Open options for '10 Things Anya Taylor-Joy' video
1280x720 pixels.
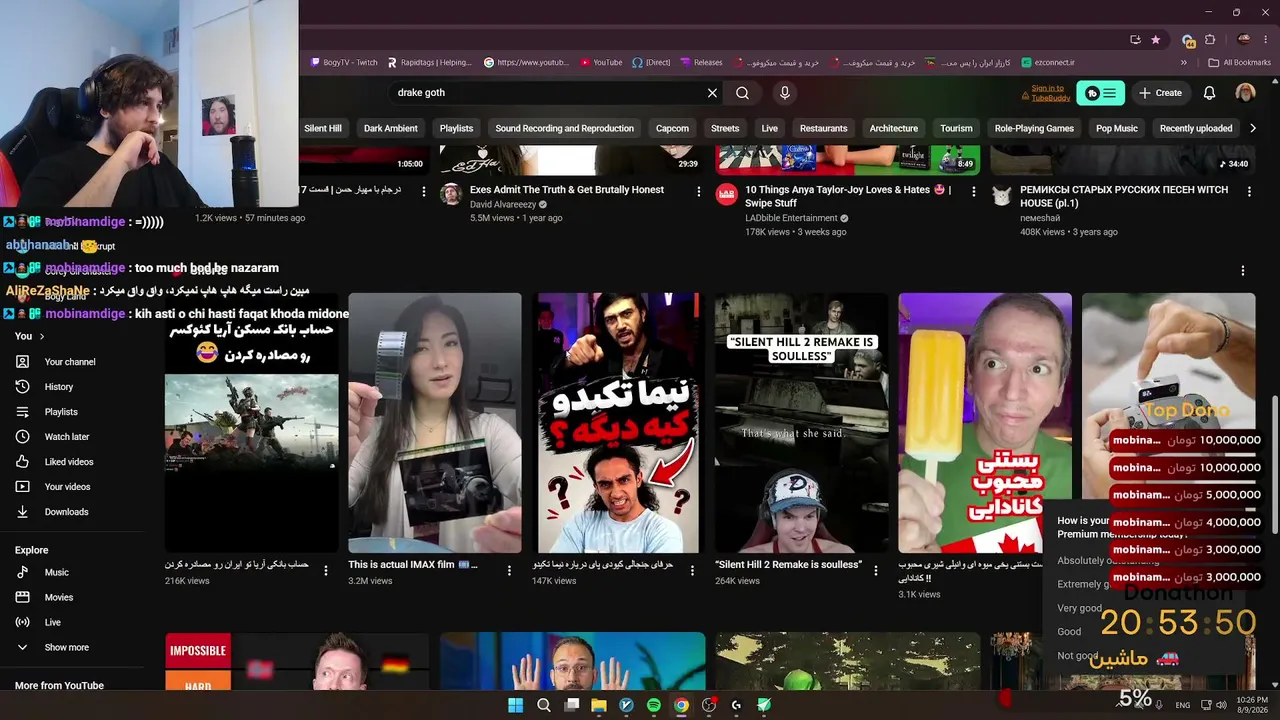(x=973, y=191)
